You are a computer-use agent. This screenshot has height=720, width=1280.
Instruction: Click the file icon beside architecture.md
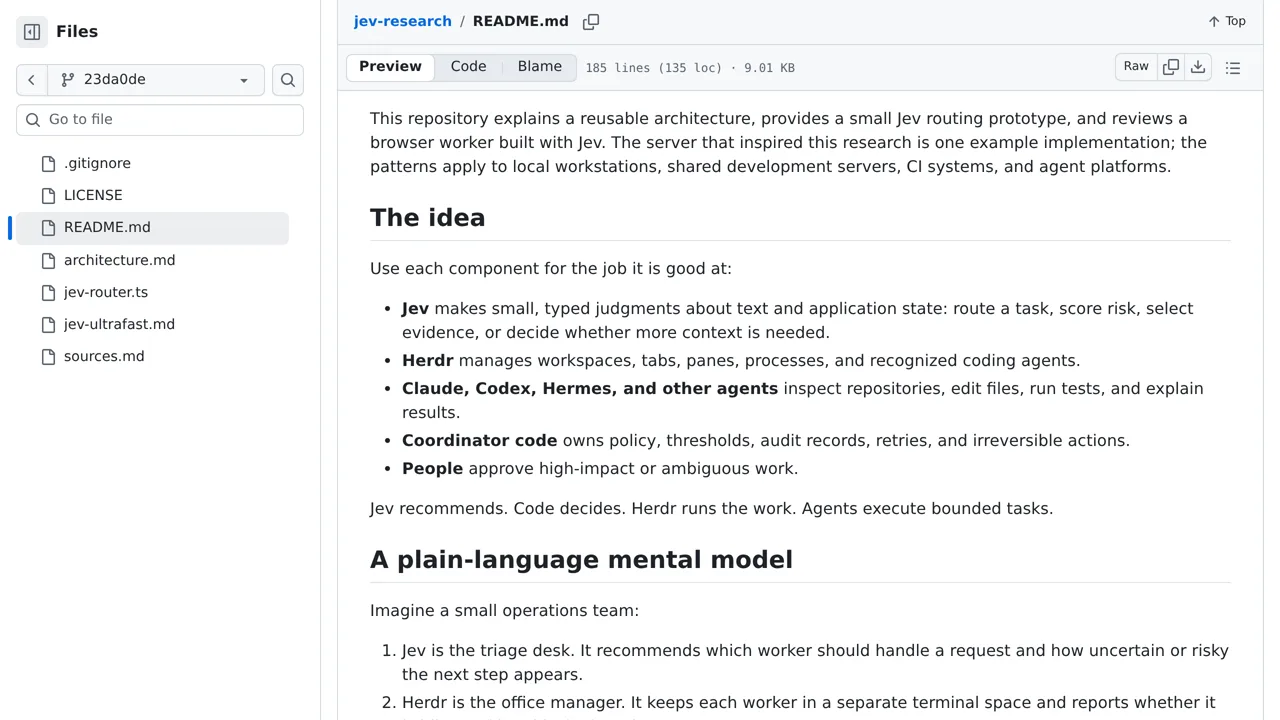(48, 260)
